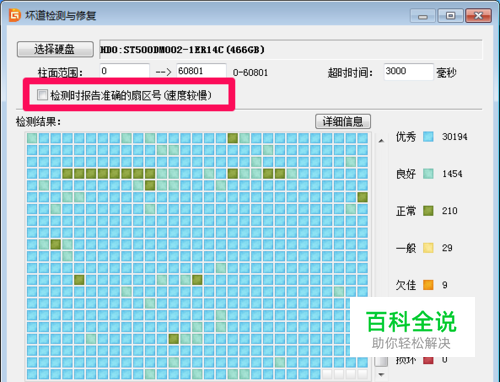Click the 一般 yellow legend swatch
The height and width of the screenshot is (382, 500).
point(428,248)
